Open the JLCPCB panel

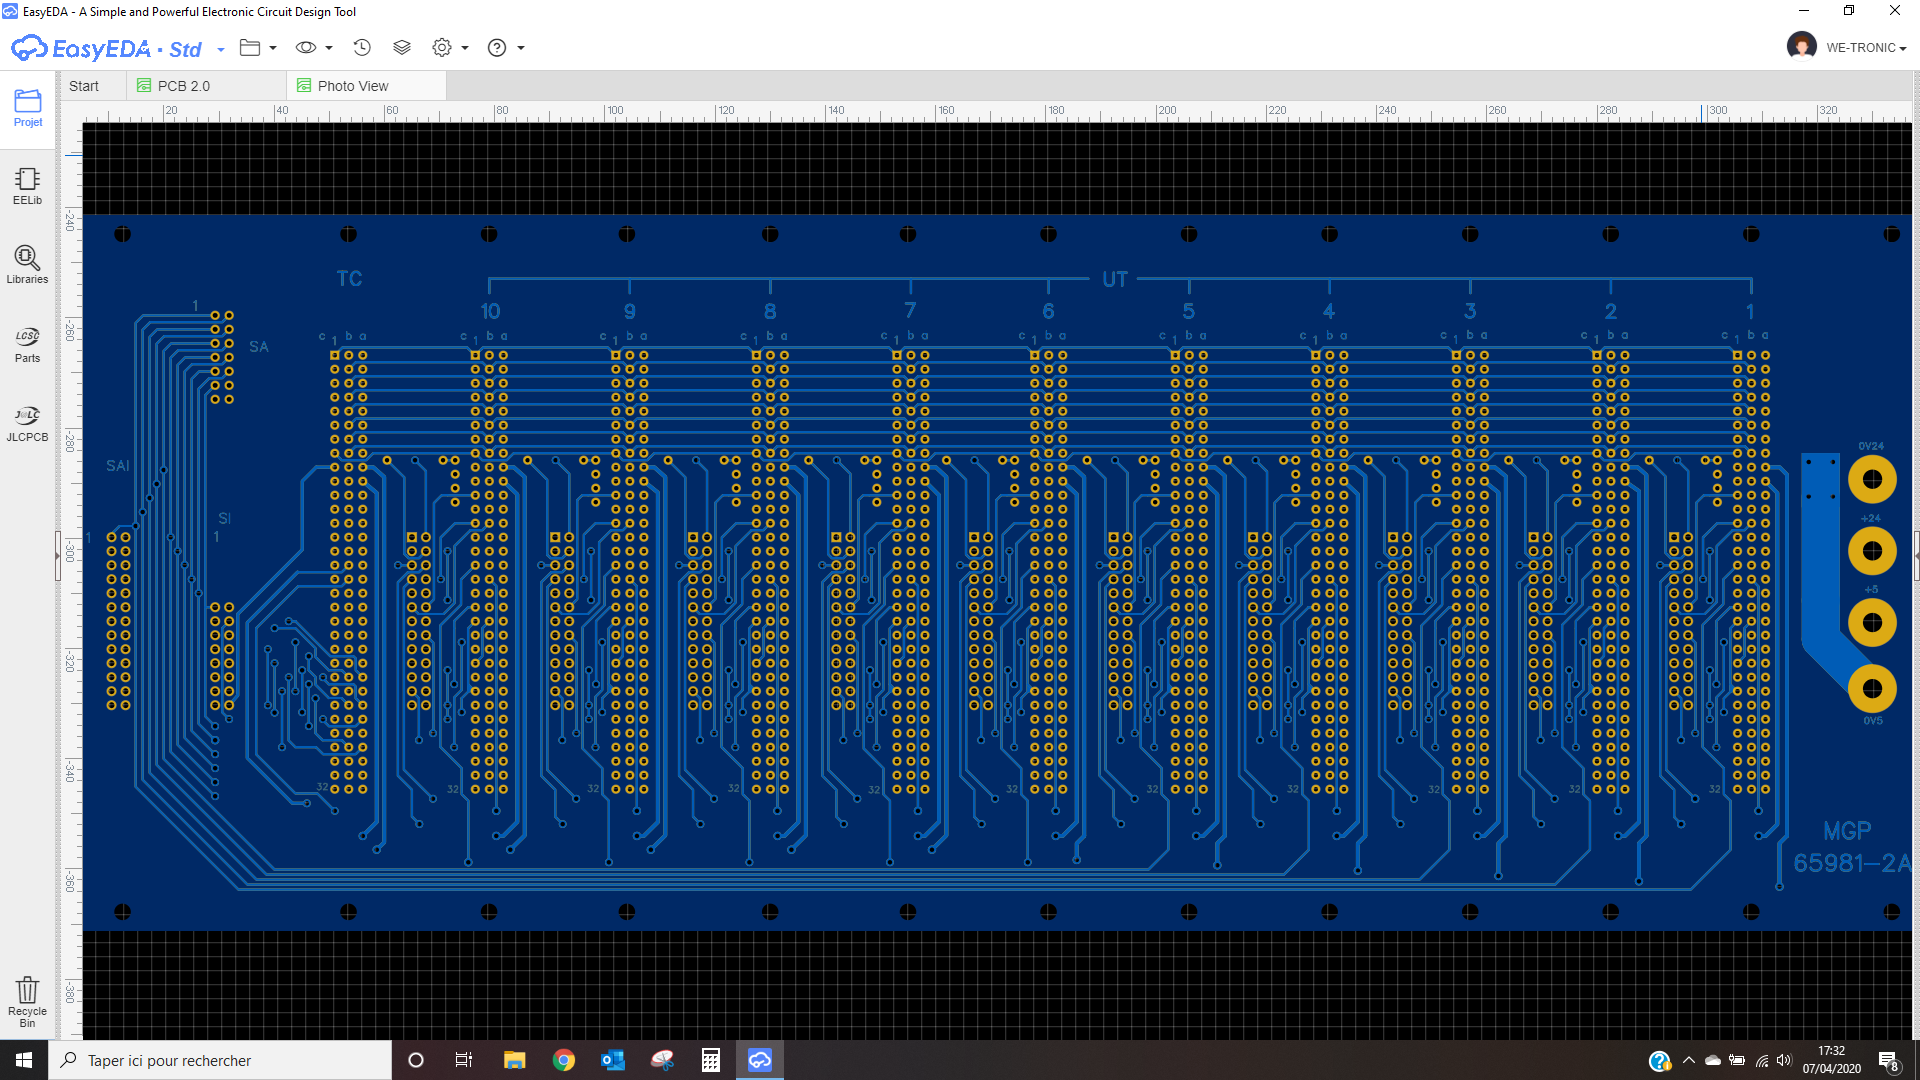pyautogui.click(x=28, y=423)
